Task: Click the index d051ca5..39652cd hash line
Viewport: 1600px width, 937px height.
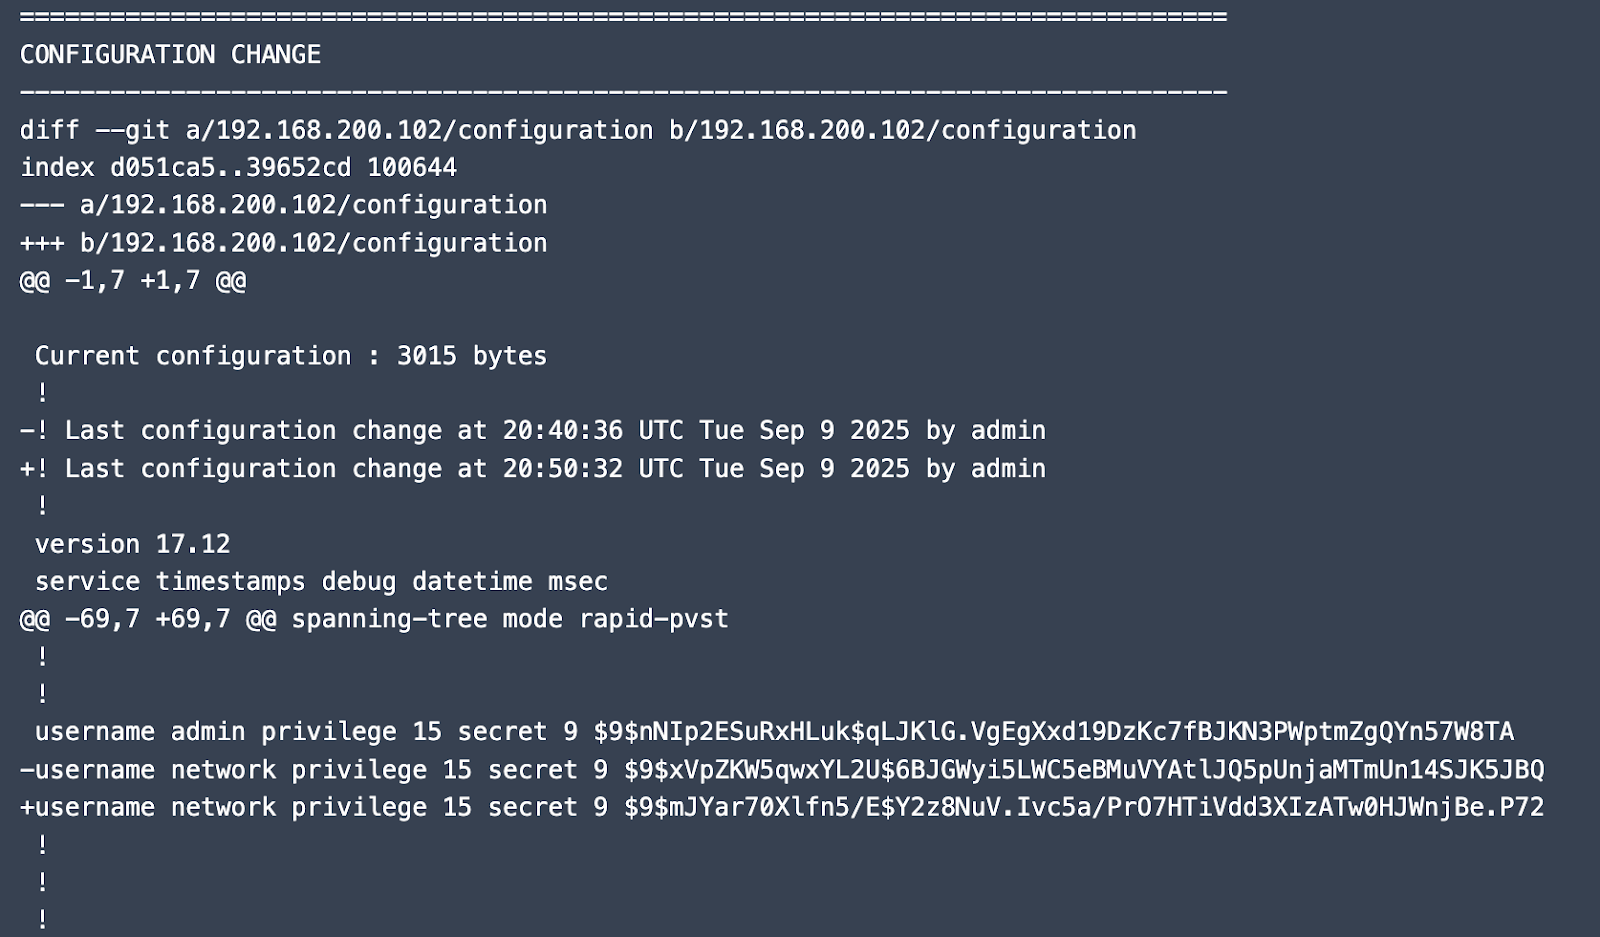Action: pos(238,167)
